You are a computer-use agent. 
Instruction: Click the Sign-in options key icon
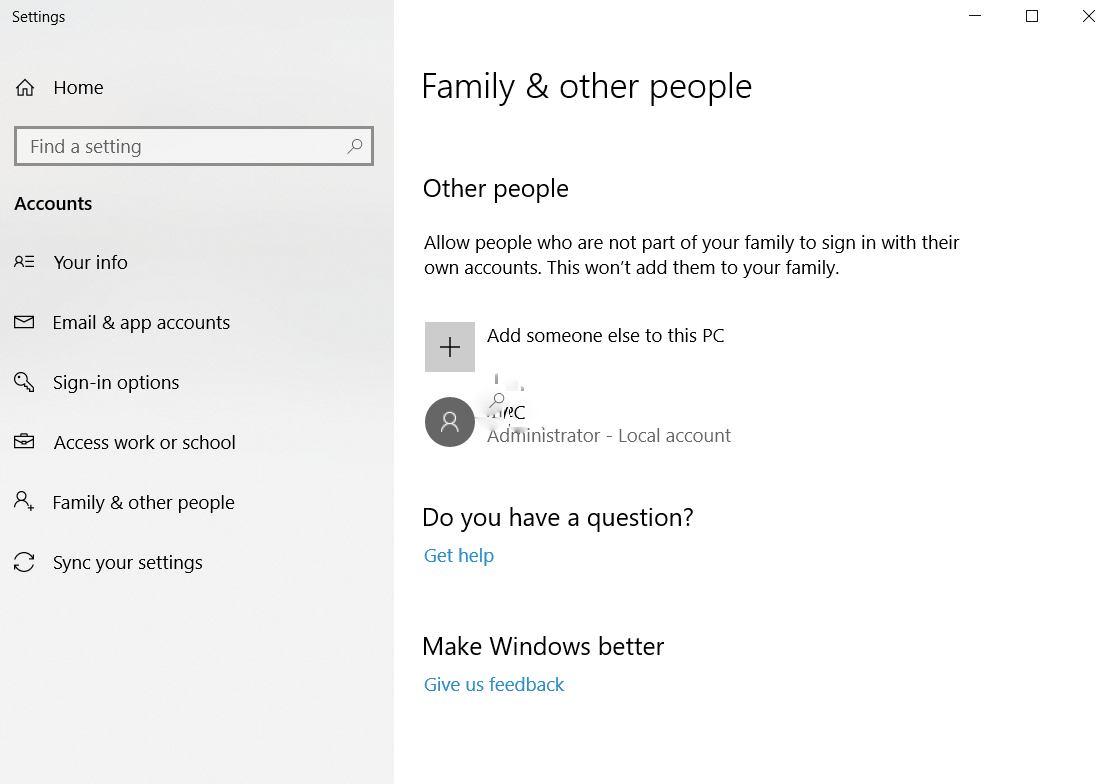(24, 383)
